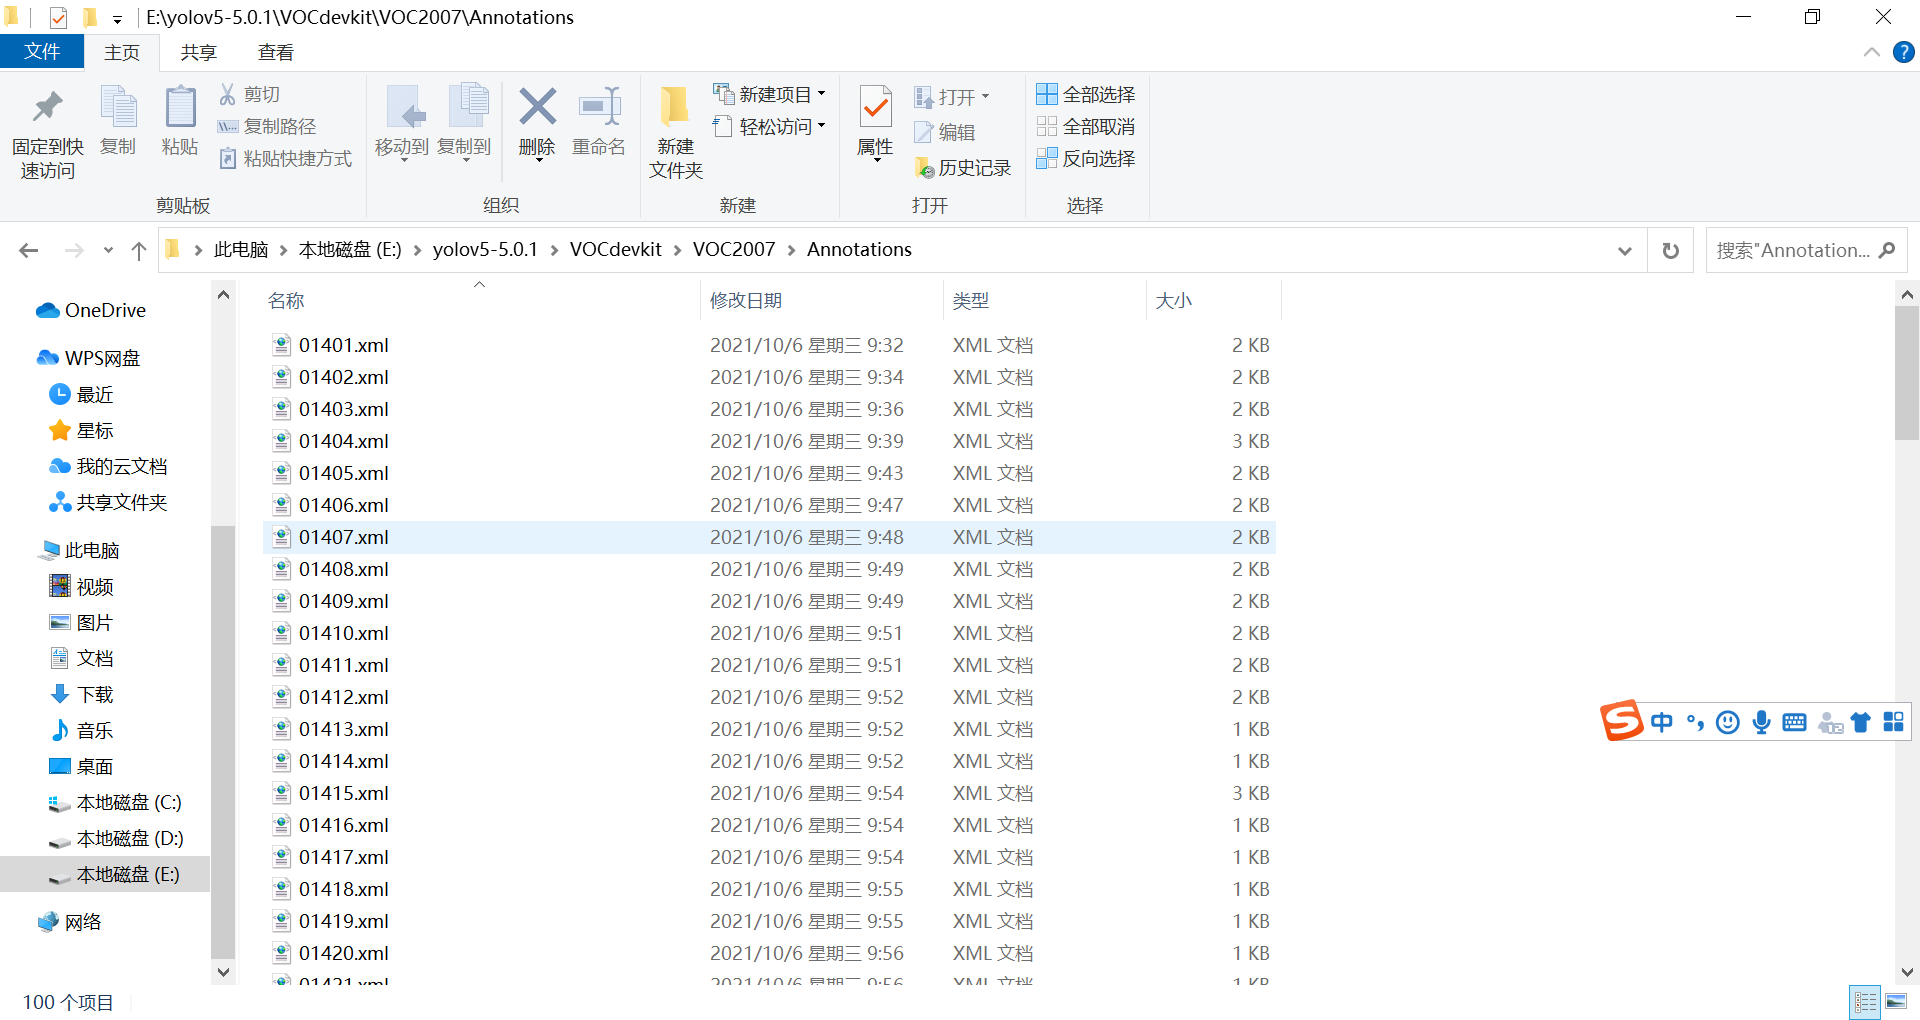Expand the Easy access (轻松访问) dropdown

point(821,126)
